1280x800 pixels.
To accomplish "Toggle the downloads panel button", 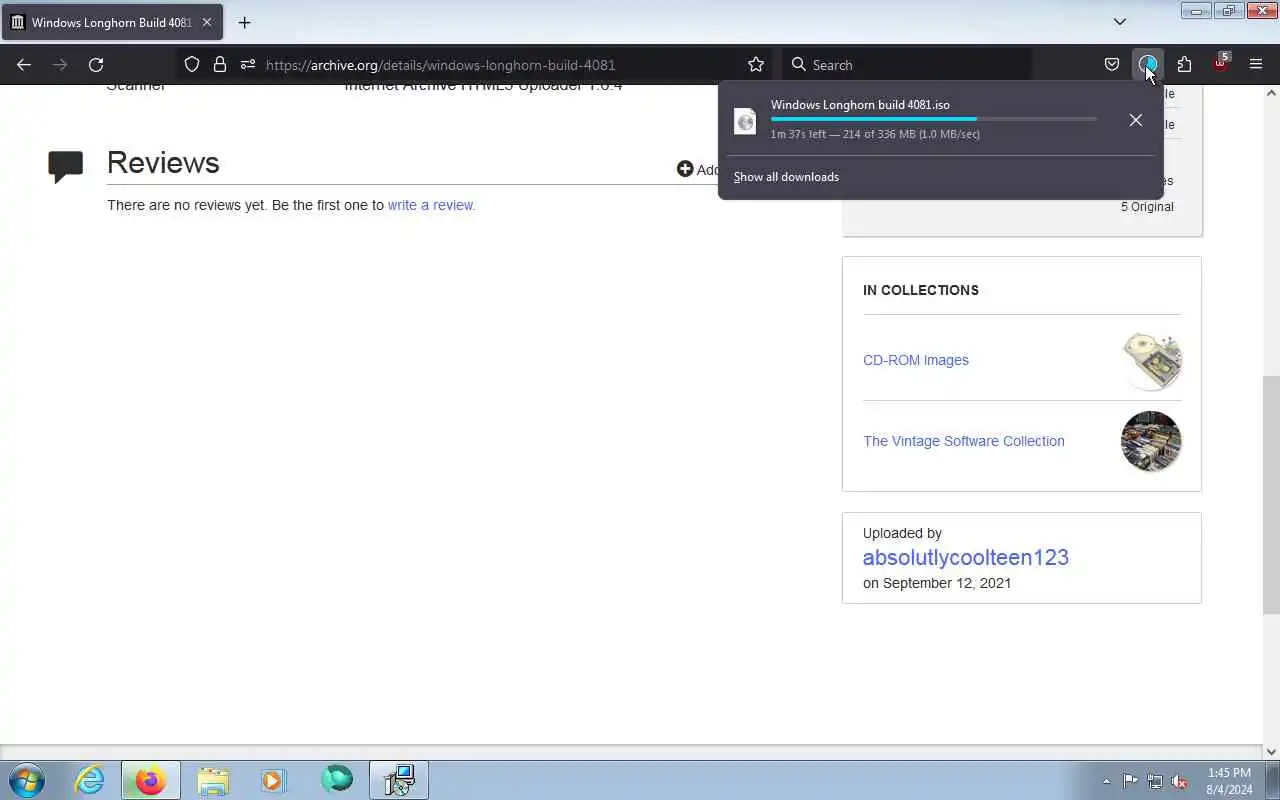I will click(1148, 65).
